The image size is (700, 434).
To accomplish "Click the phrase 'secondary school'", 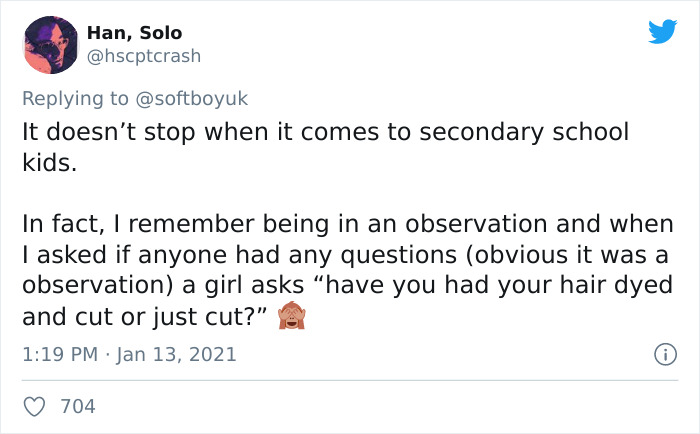I will (524, 132).
